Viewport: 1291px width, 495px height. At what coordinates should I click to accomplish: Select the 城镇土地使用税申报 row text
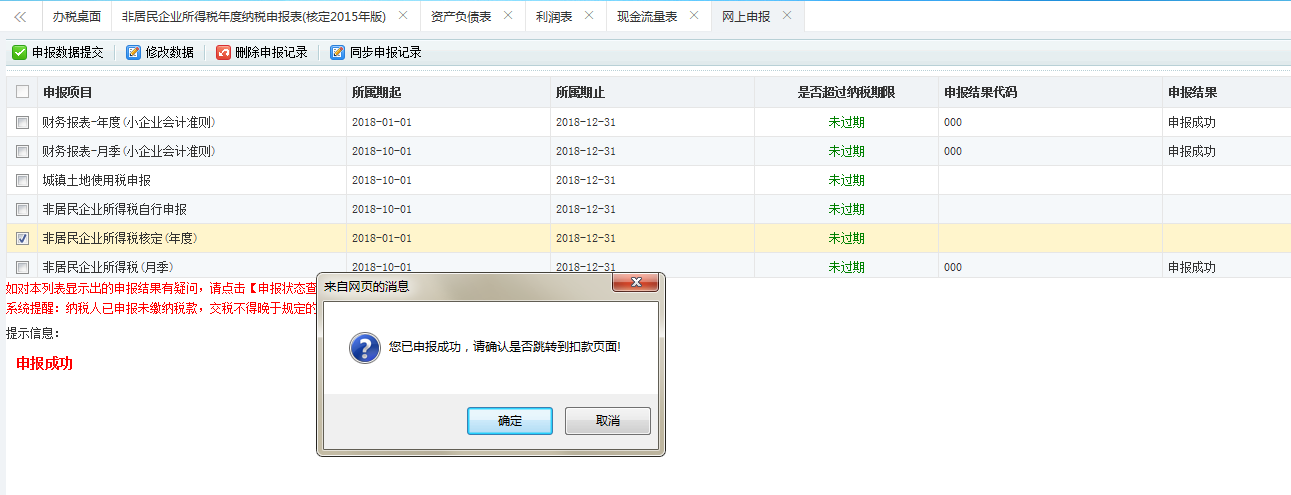96,180
